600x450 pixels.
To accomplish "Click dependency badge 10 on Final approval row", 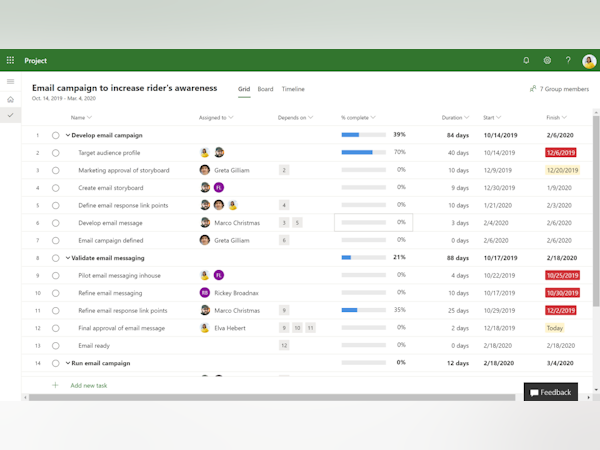I will [x=297, y=328].
